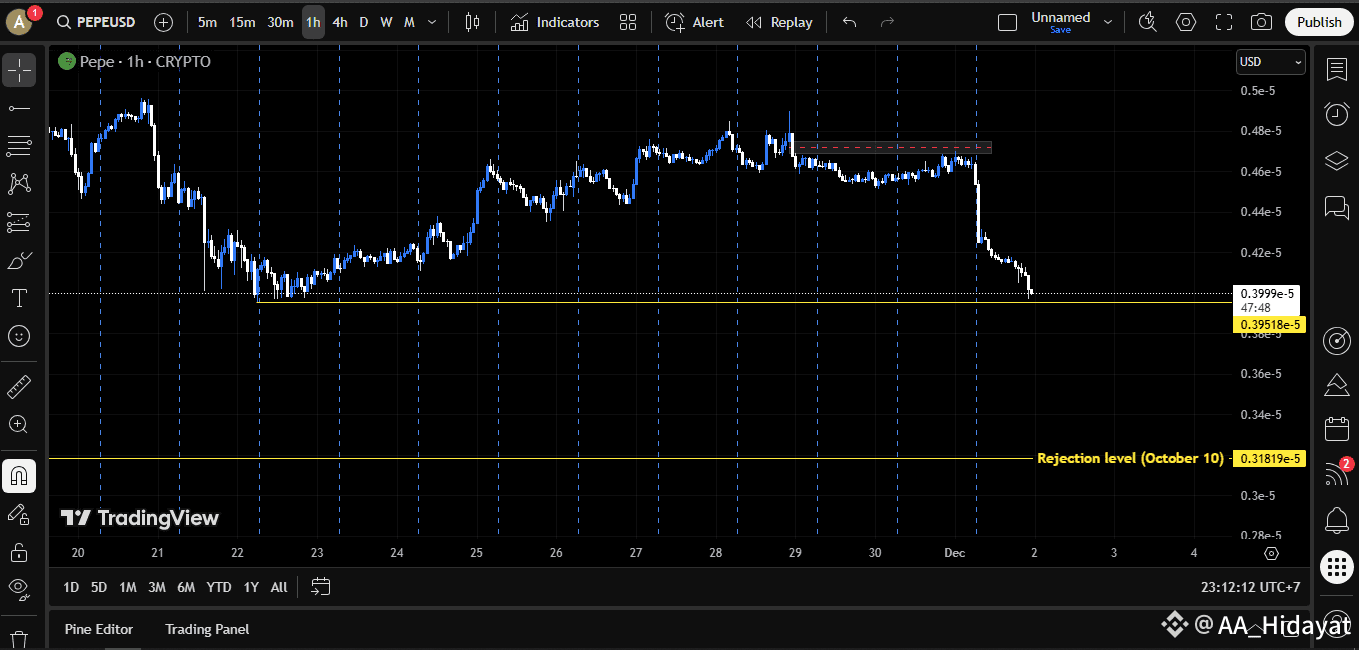This screenshot has height=650, width=1359.
Task: Open the watchlist panel icon
Action: click(1337, 69)
